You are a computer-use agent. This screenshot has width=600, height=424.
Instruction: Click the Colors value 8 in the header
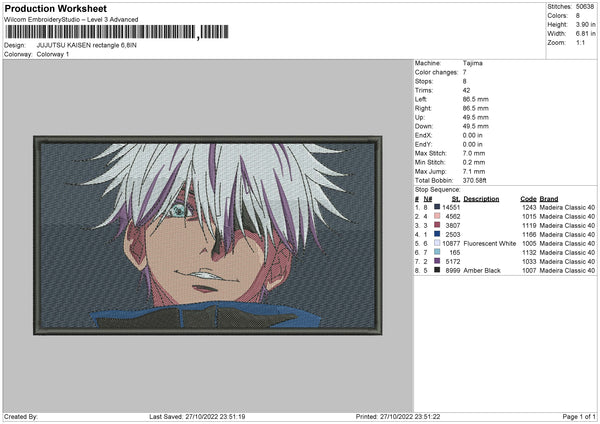[578, 16]
